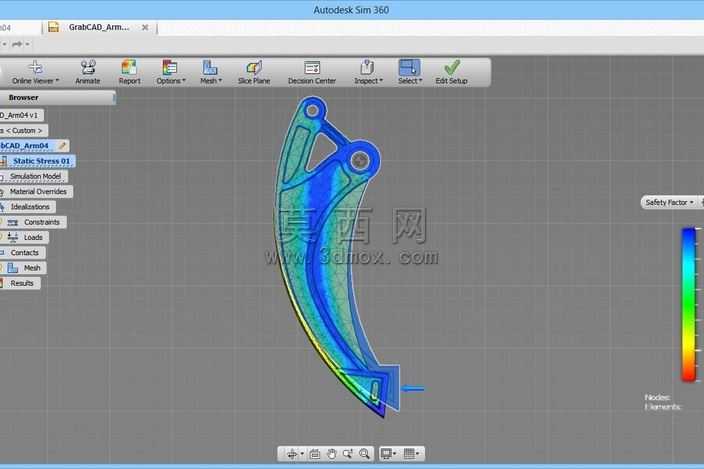The width and height of the screenshot is (704, 469).
Task: Select the Constraints tree item
Action: (x=42, y=222)
